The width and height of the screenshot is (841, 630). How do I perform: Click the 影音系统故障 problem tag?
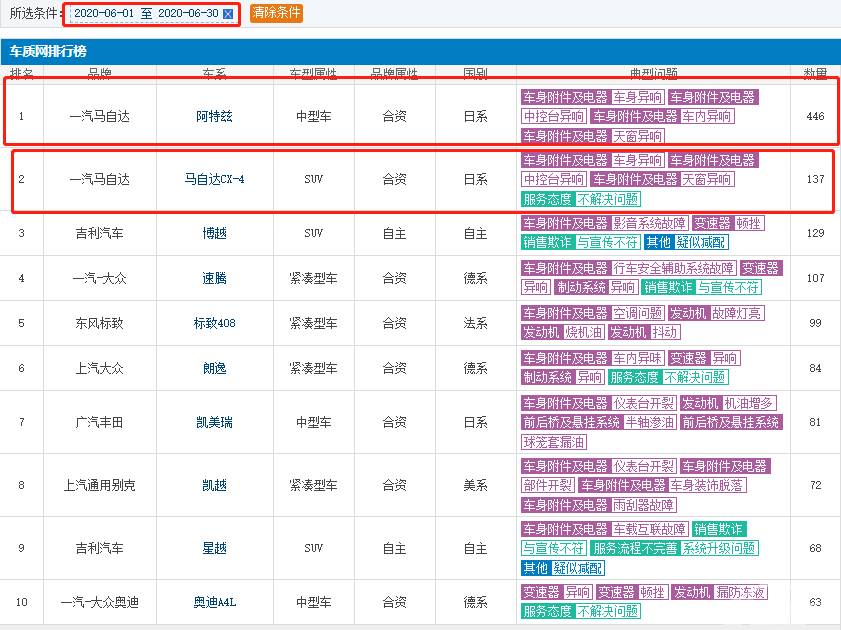coord(649,223)
